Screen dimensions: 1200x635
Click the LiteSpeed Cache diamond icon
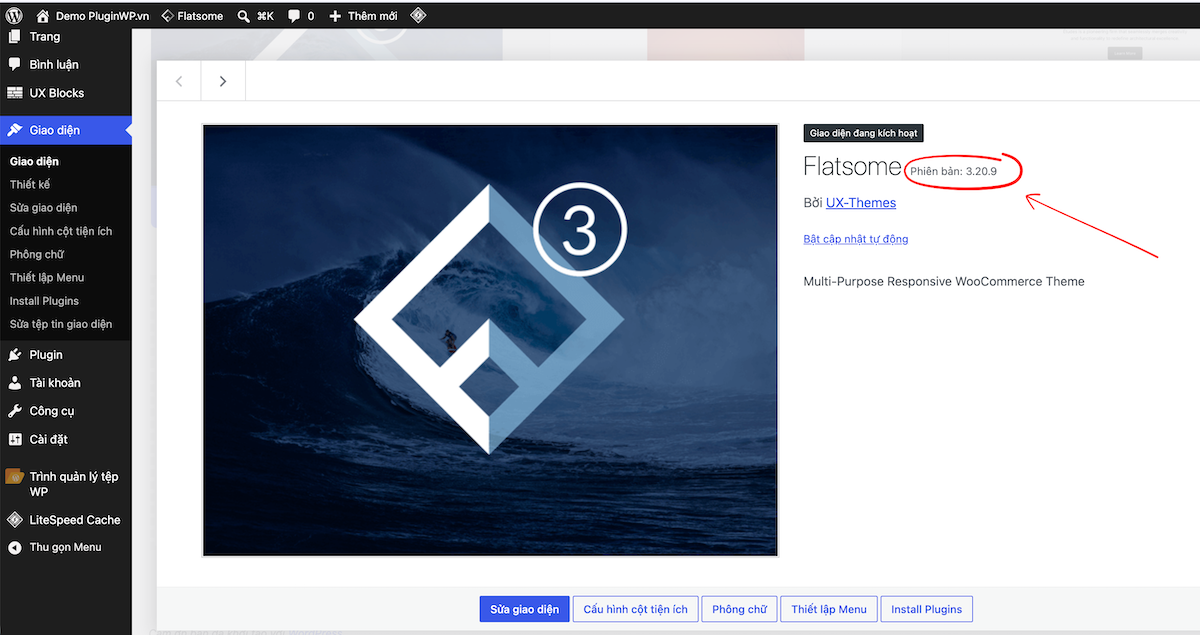[x=14, y=520]
